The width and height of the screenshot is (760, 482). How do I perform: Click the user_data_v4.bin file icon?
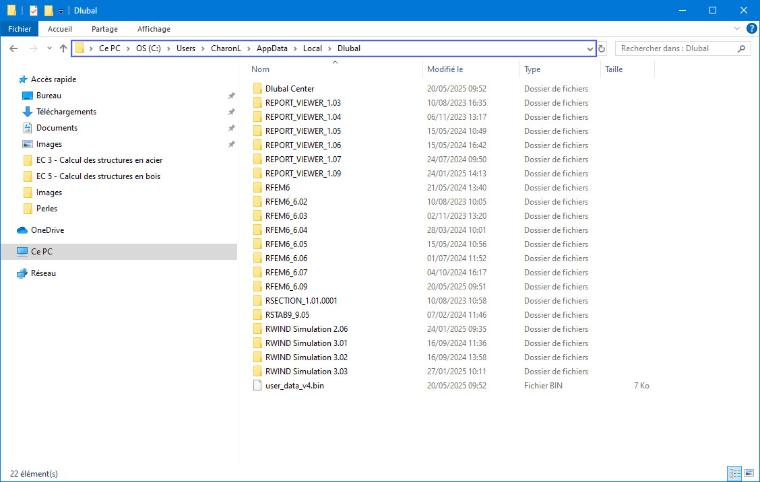pos(257,386)
